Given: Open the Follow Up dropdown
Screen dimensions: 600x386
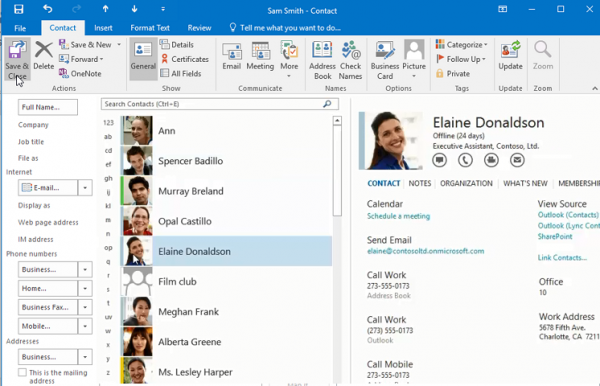Looking at the screenshot, I should tap(484, 59).
